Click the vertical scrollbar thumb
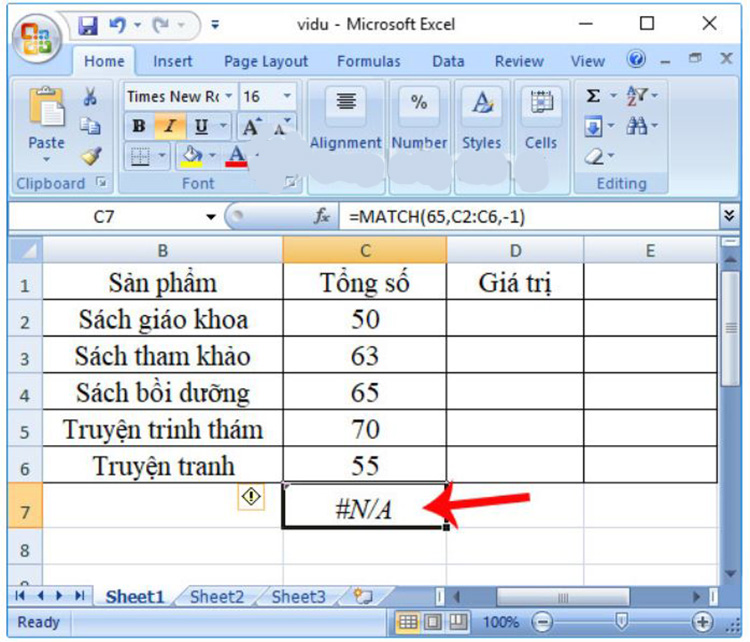The image size is (750, 642). click(730, 328)
